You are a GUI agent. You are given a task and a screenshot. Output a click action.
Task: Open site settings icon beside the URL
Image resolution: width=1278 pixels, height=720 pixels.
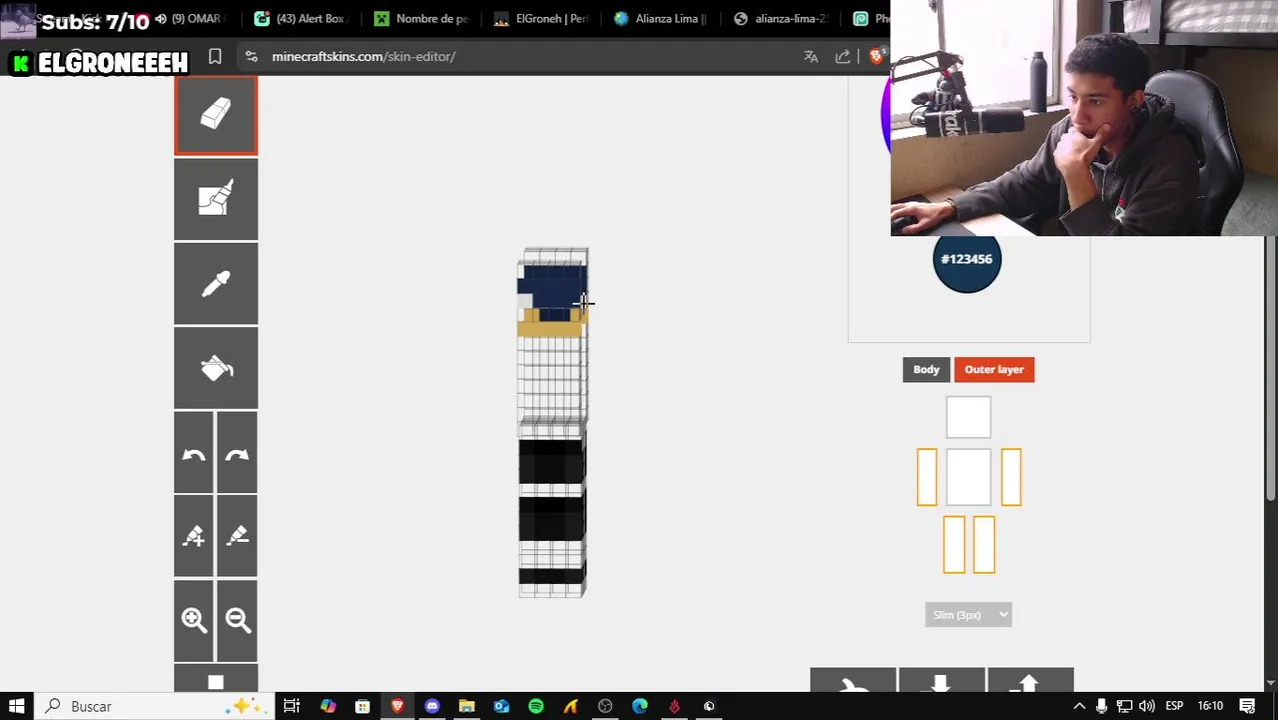250,57
